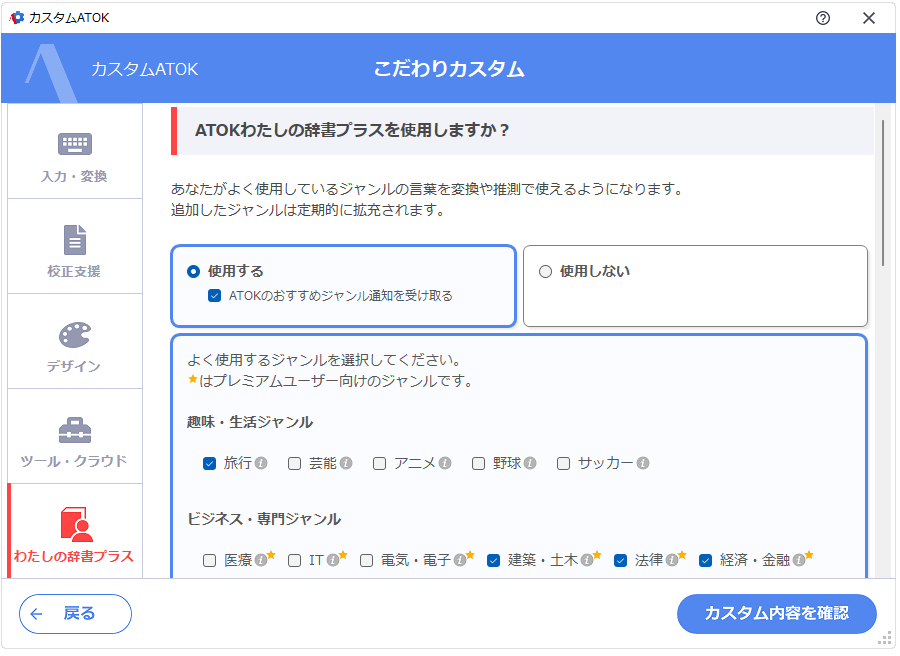This screenshot has height=656, width=900.
Task: Uncheck the 経済・金融 genre checkbox
Action: [705, 560]
